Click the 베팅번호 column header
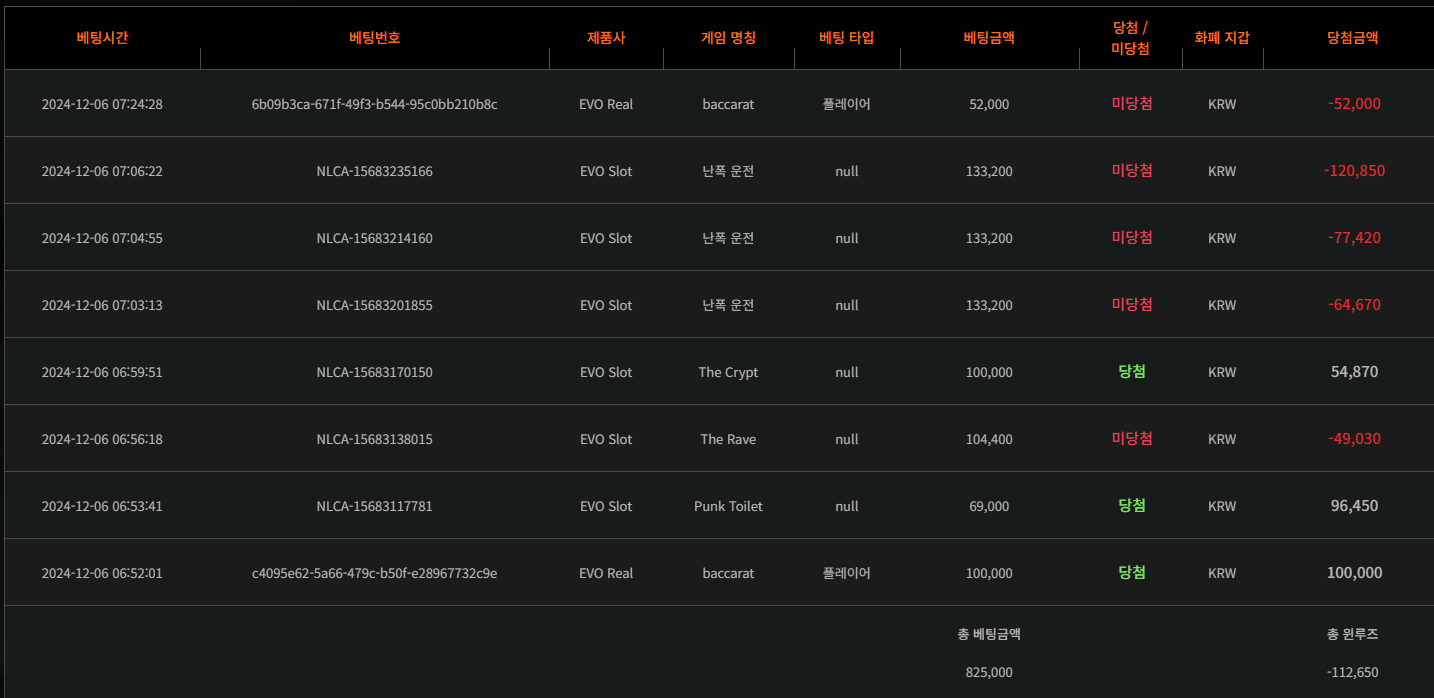This screenshot has width=1434, height=698. (x=375, y=38)
